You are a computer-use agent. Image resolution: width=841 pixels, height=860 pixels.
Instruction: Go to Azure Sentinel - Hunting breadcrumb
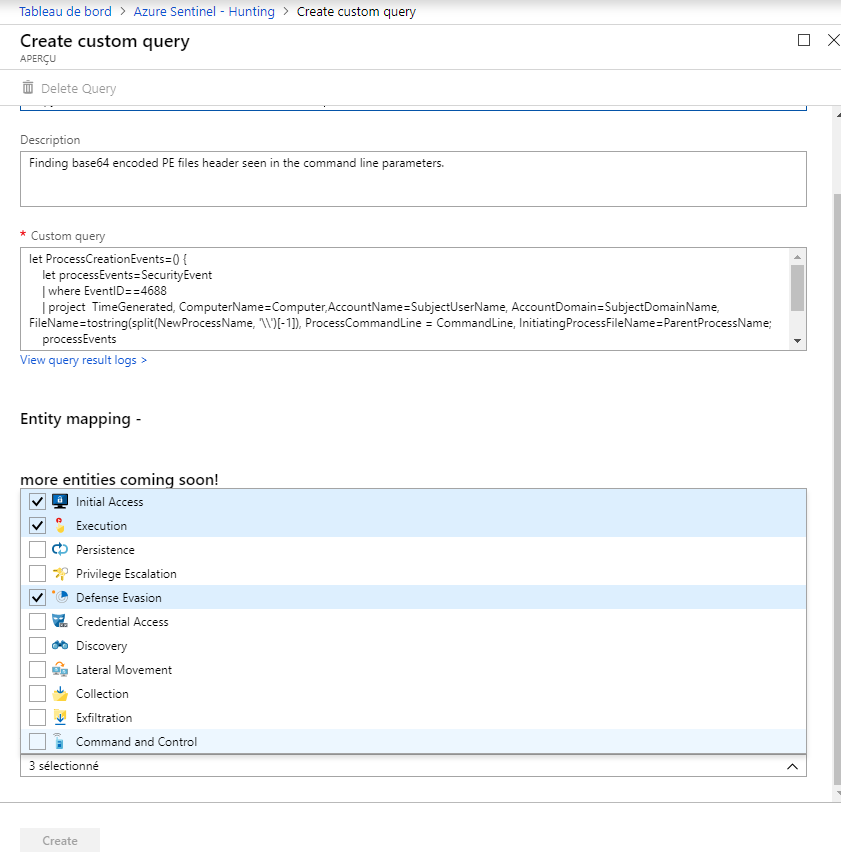point(204,12)
